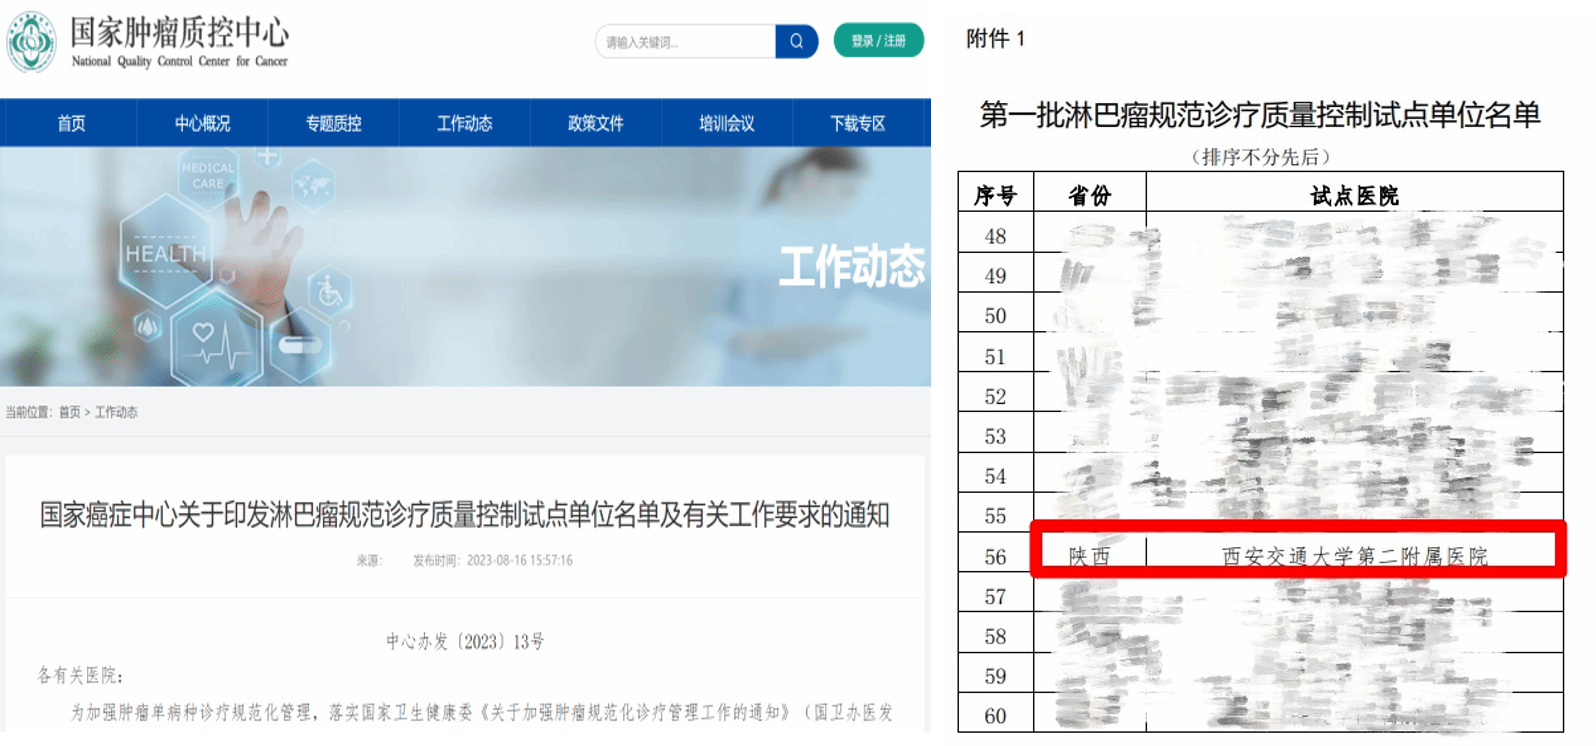This screenshot has width=1596, height=746.
Task: Click the HEALTH hexagon in banner
Action: [165, 254]
